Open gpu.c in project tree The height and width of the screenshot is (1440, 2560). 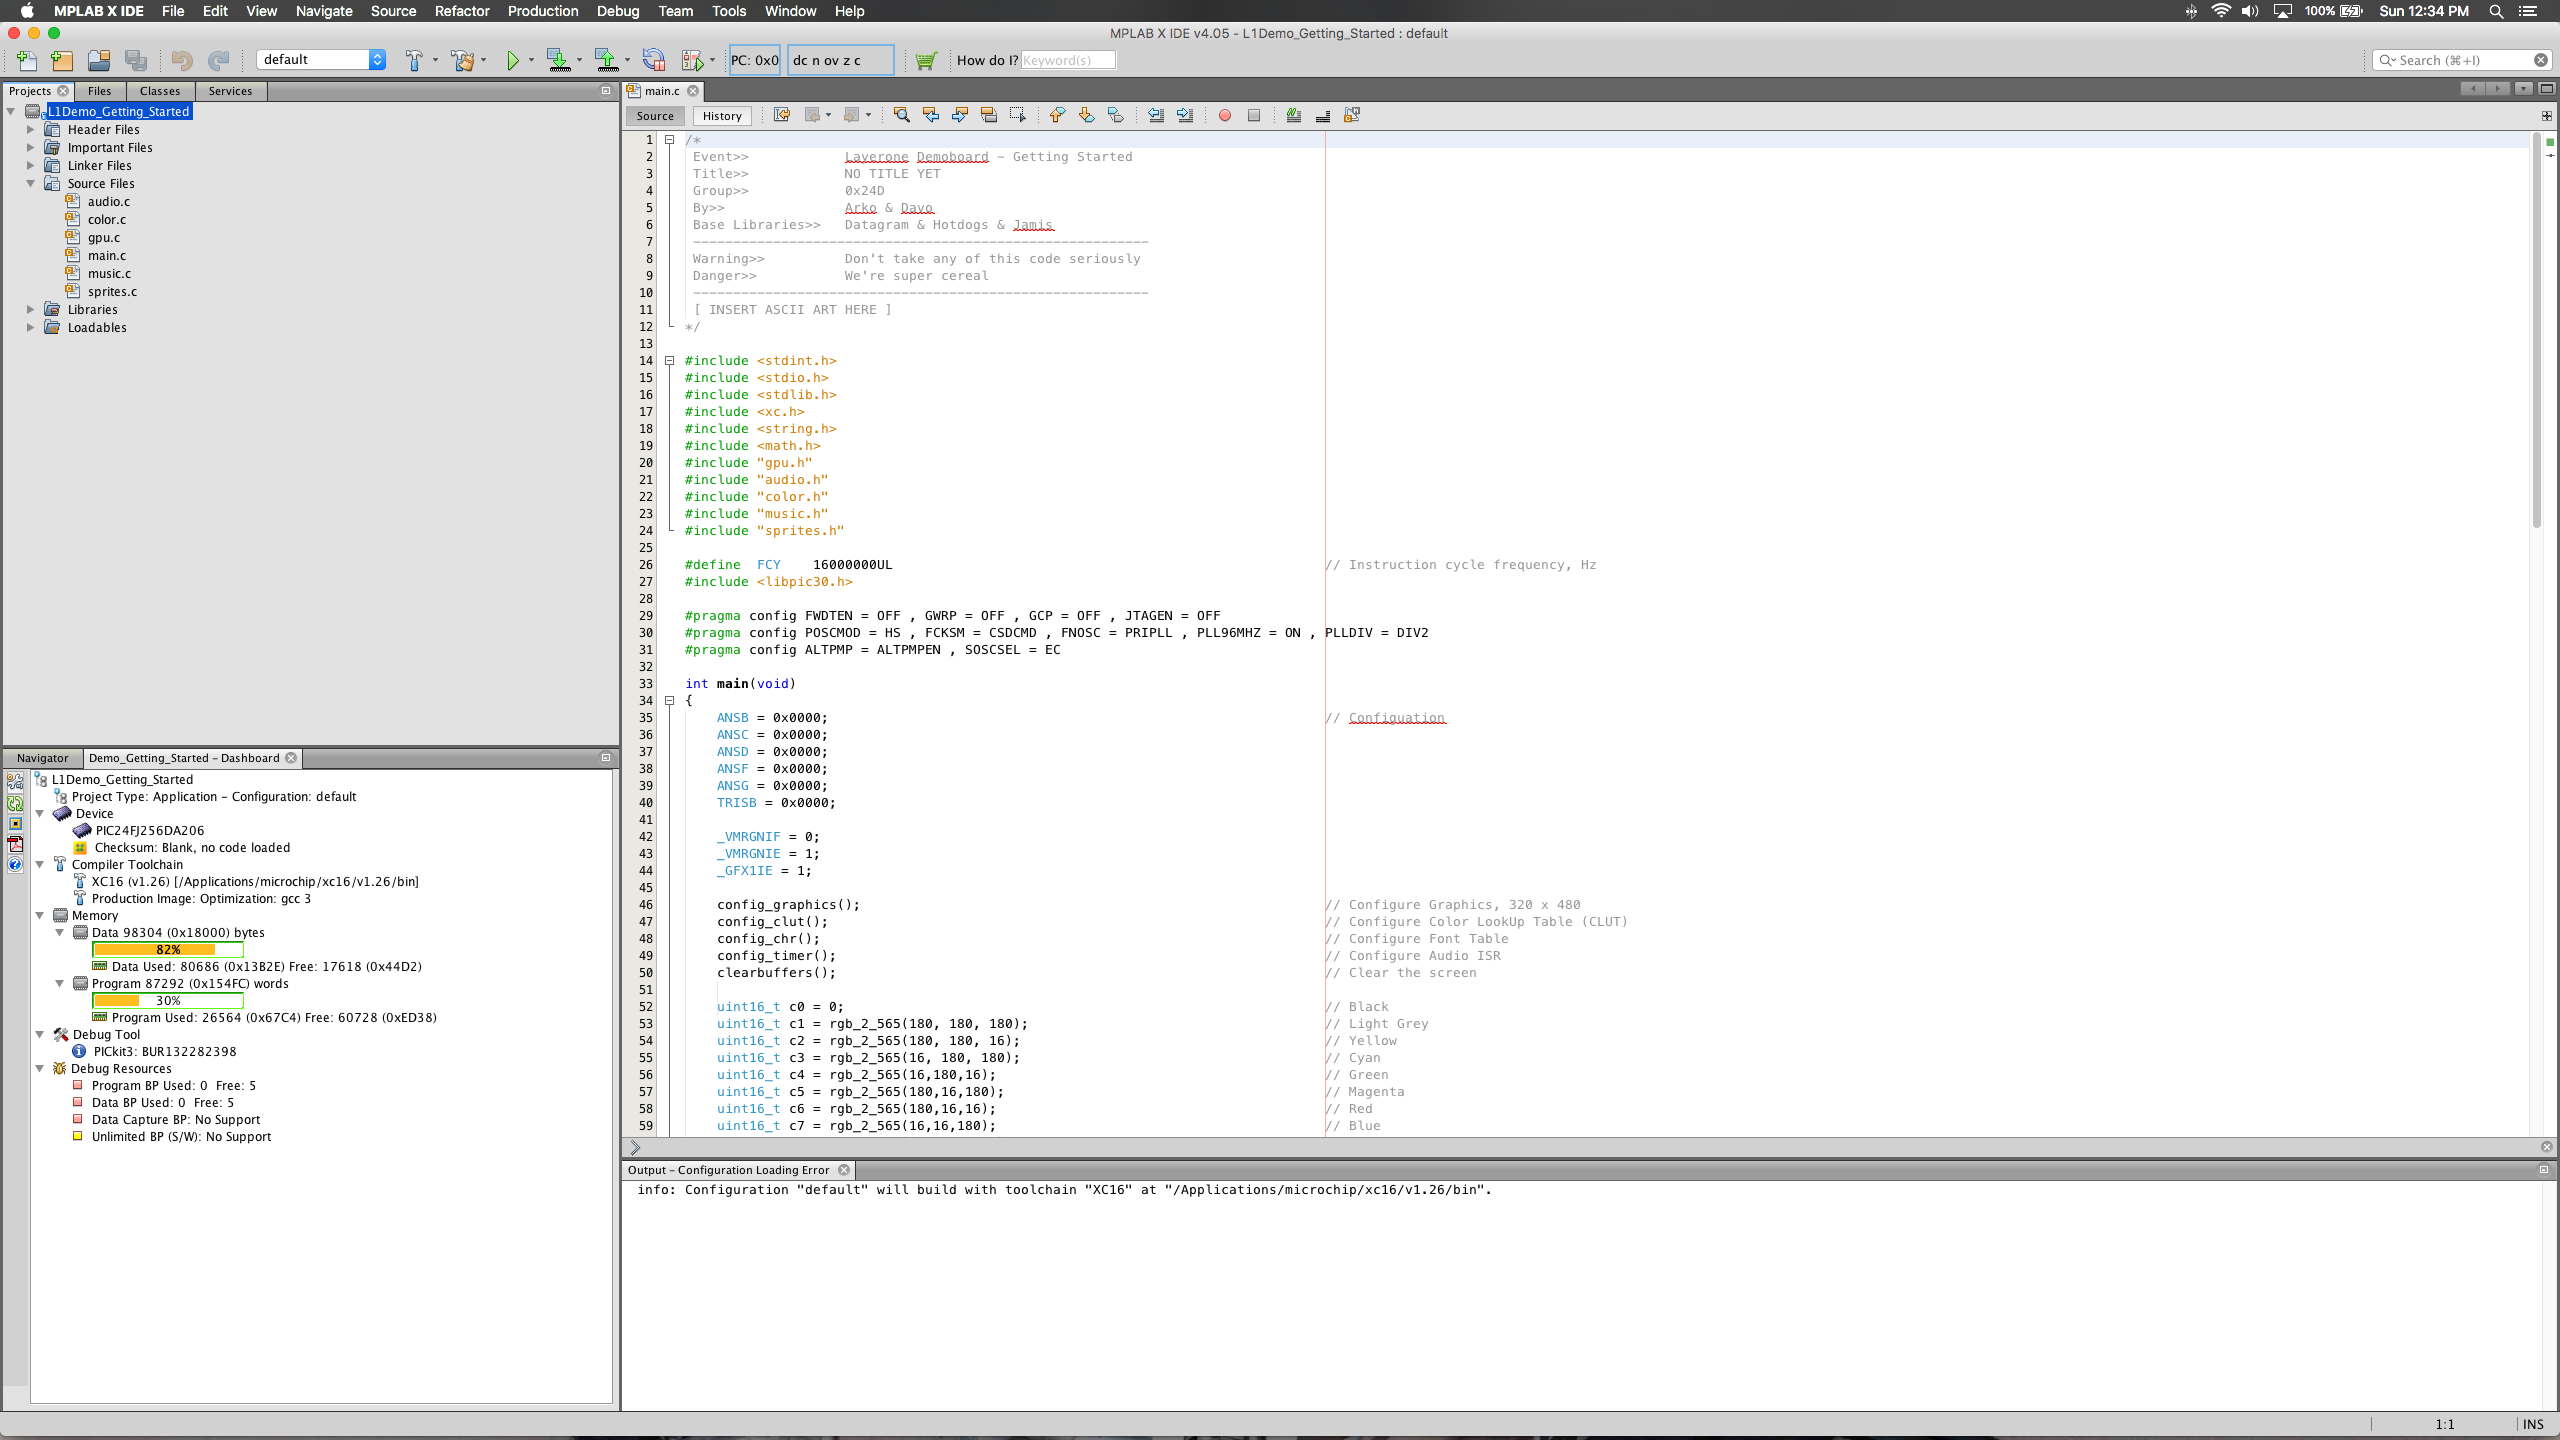tap(104, 238)
